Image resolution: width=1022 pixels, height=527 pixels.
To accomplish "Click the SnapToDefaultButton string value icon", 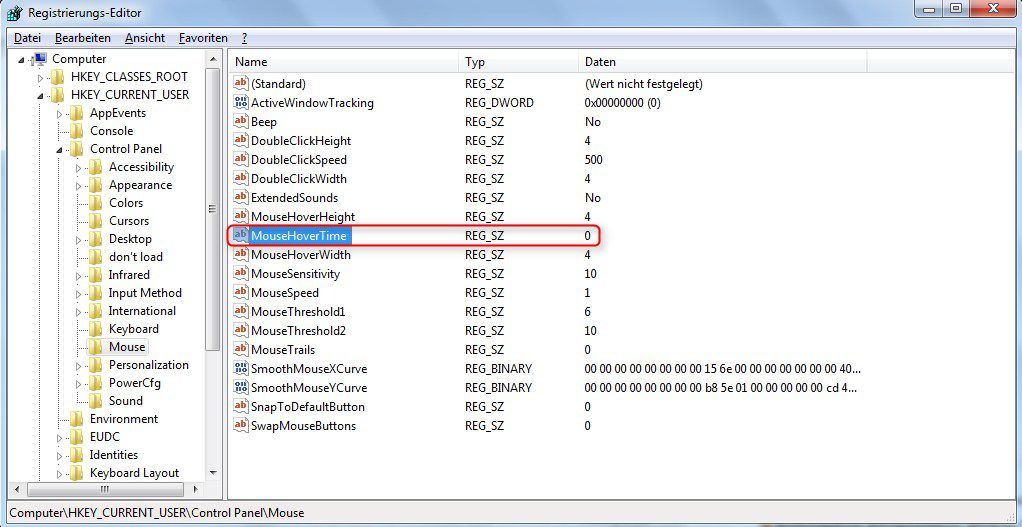I will pos(241,406).
